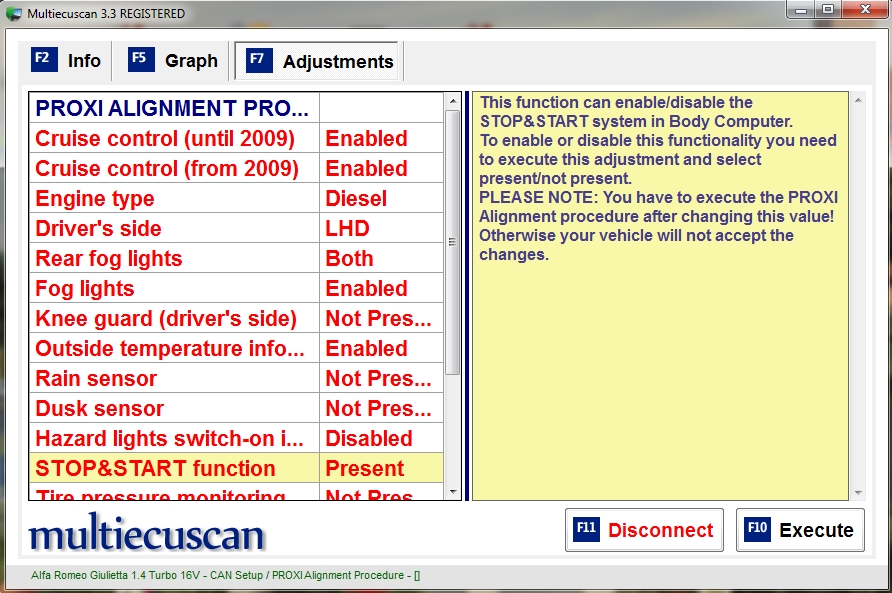Viewport: 892px width, 593px height.
Task: Click the F2 key icon
Action: [44, 59]
